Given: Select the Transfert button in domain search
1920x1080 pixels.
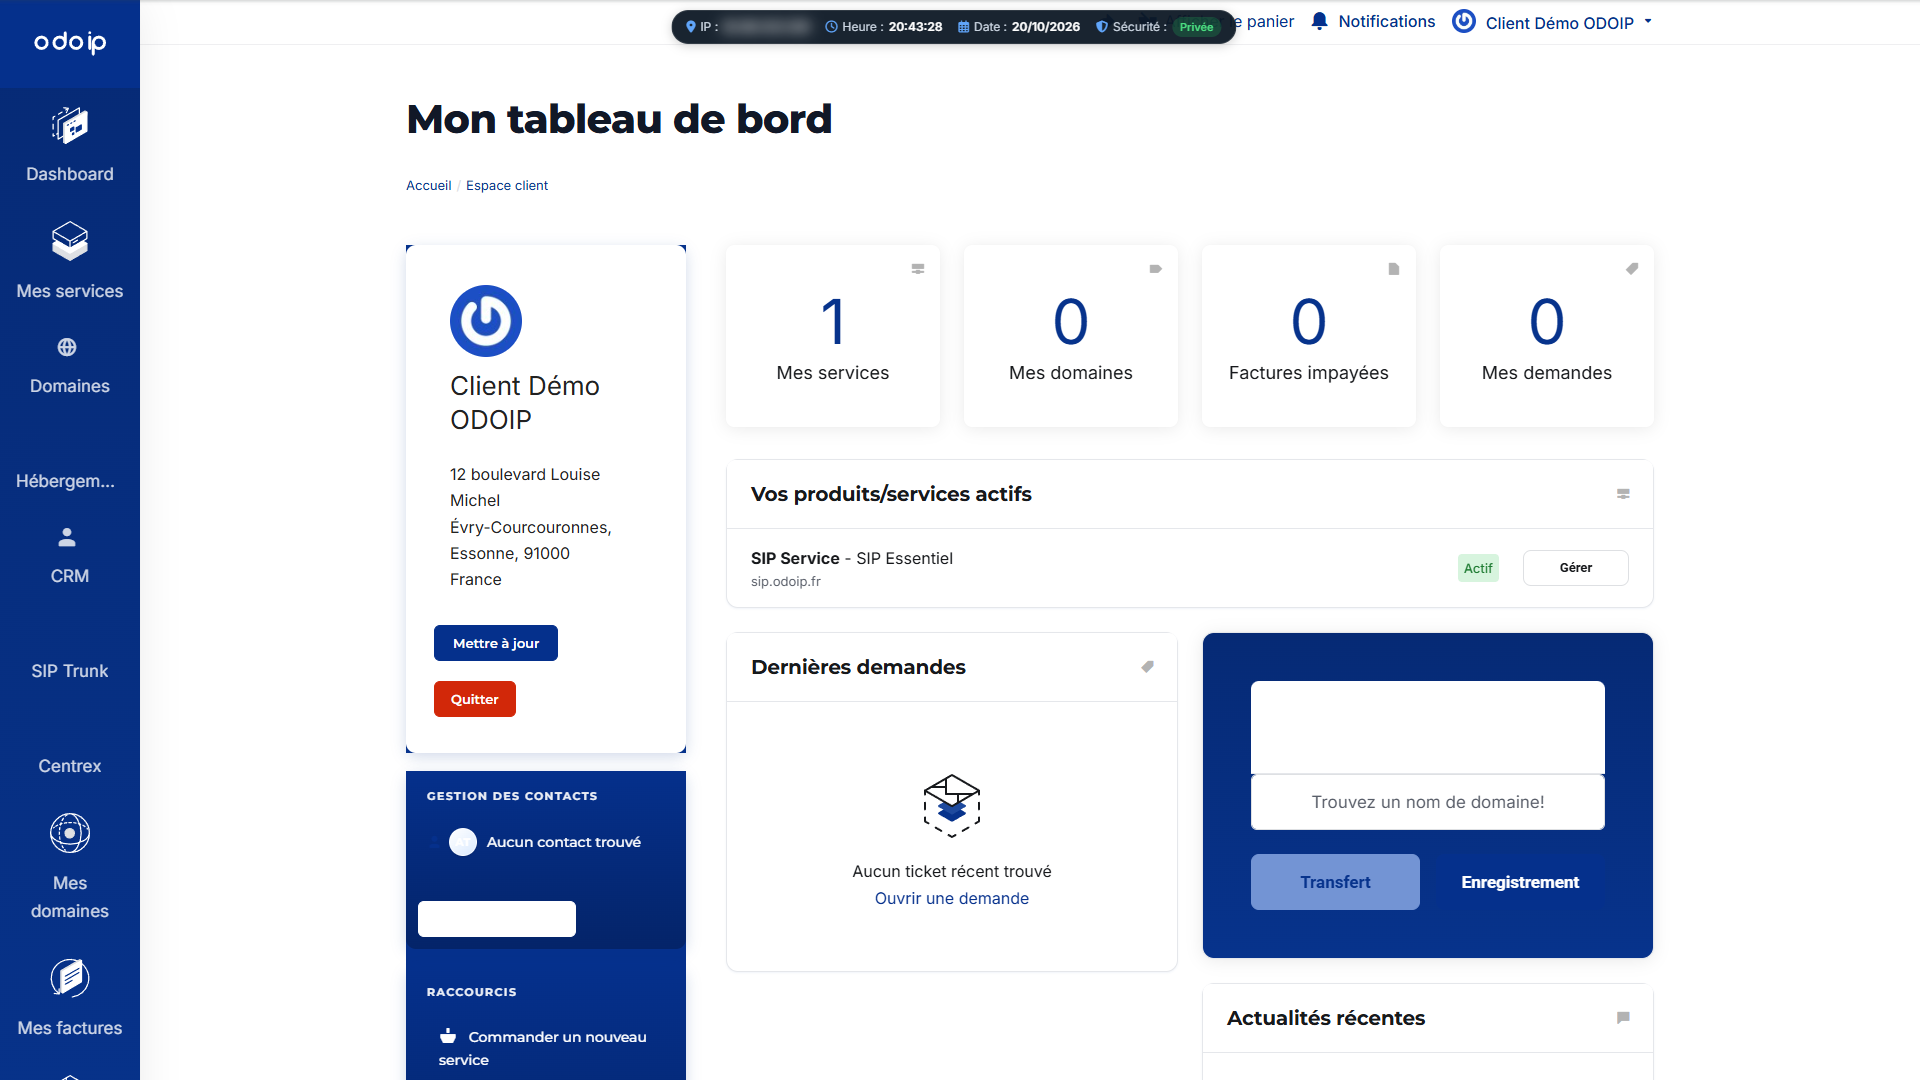Looking at the screenshot, I should pyautogui.click(x=1335, y=882).
